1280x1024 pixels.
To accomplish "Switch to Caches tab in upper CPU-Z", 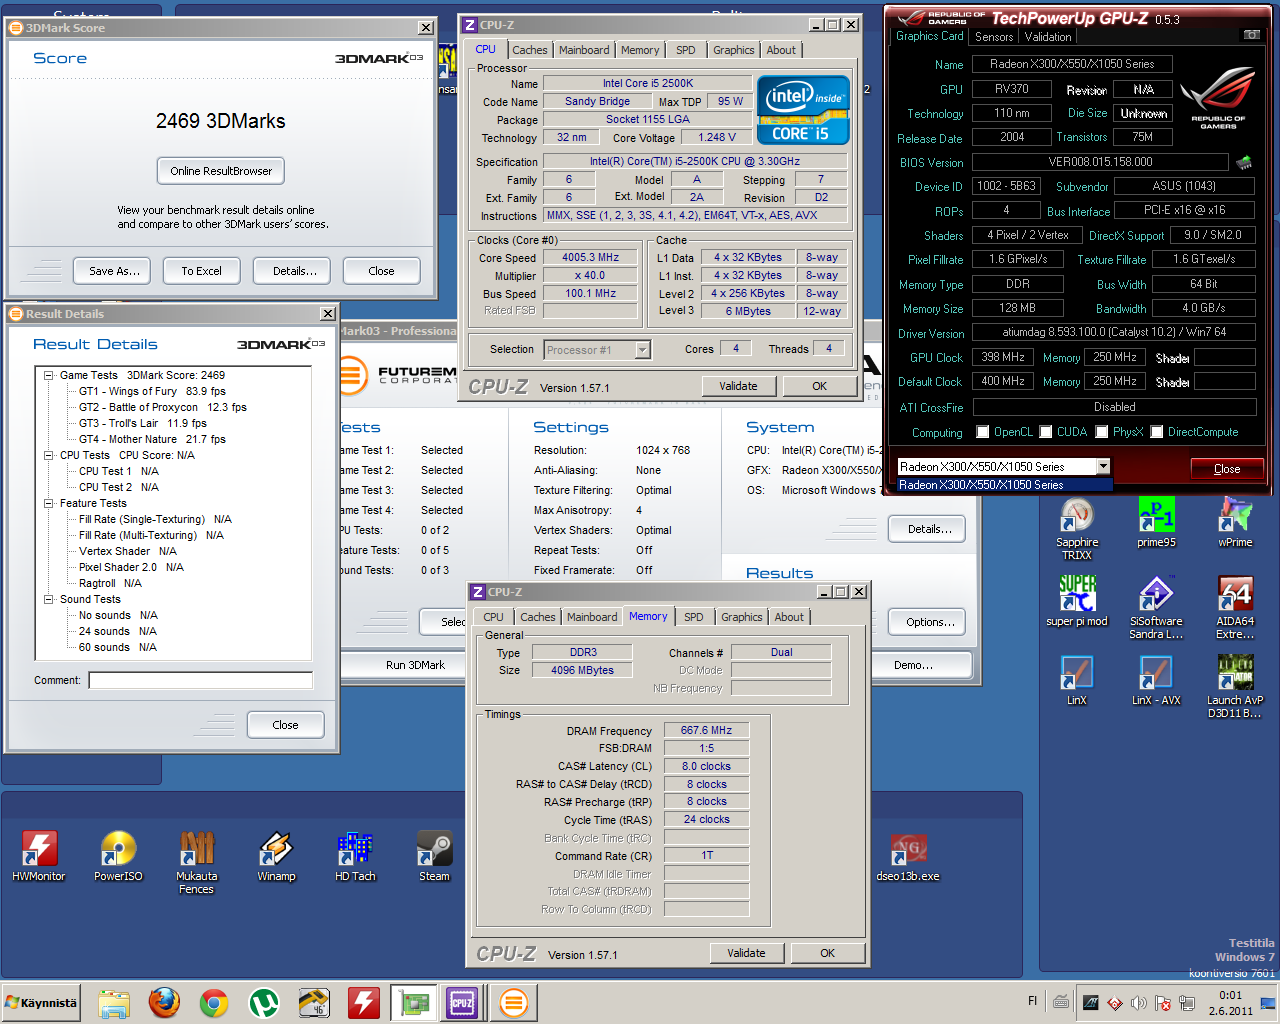I will pyautogui.click(x=530, y=50).
